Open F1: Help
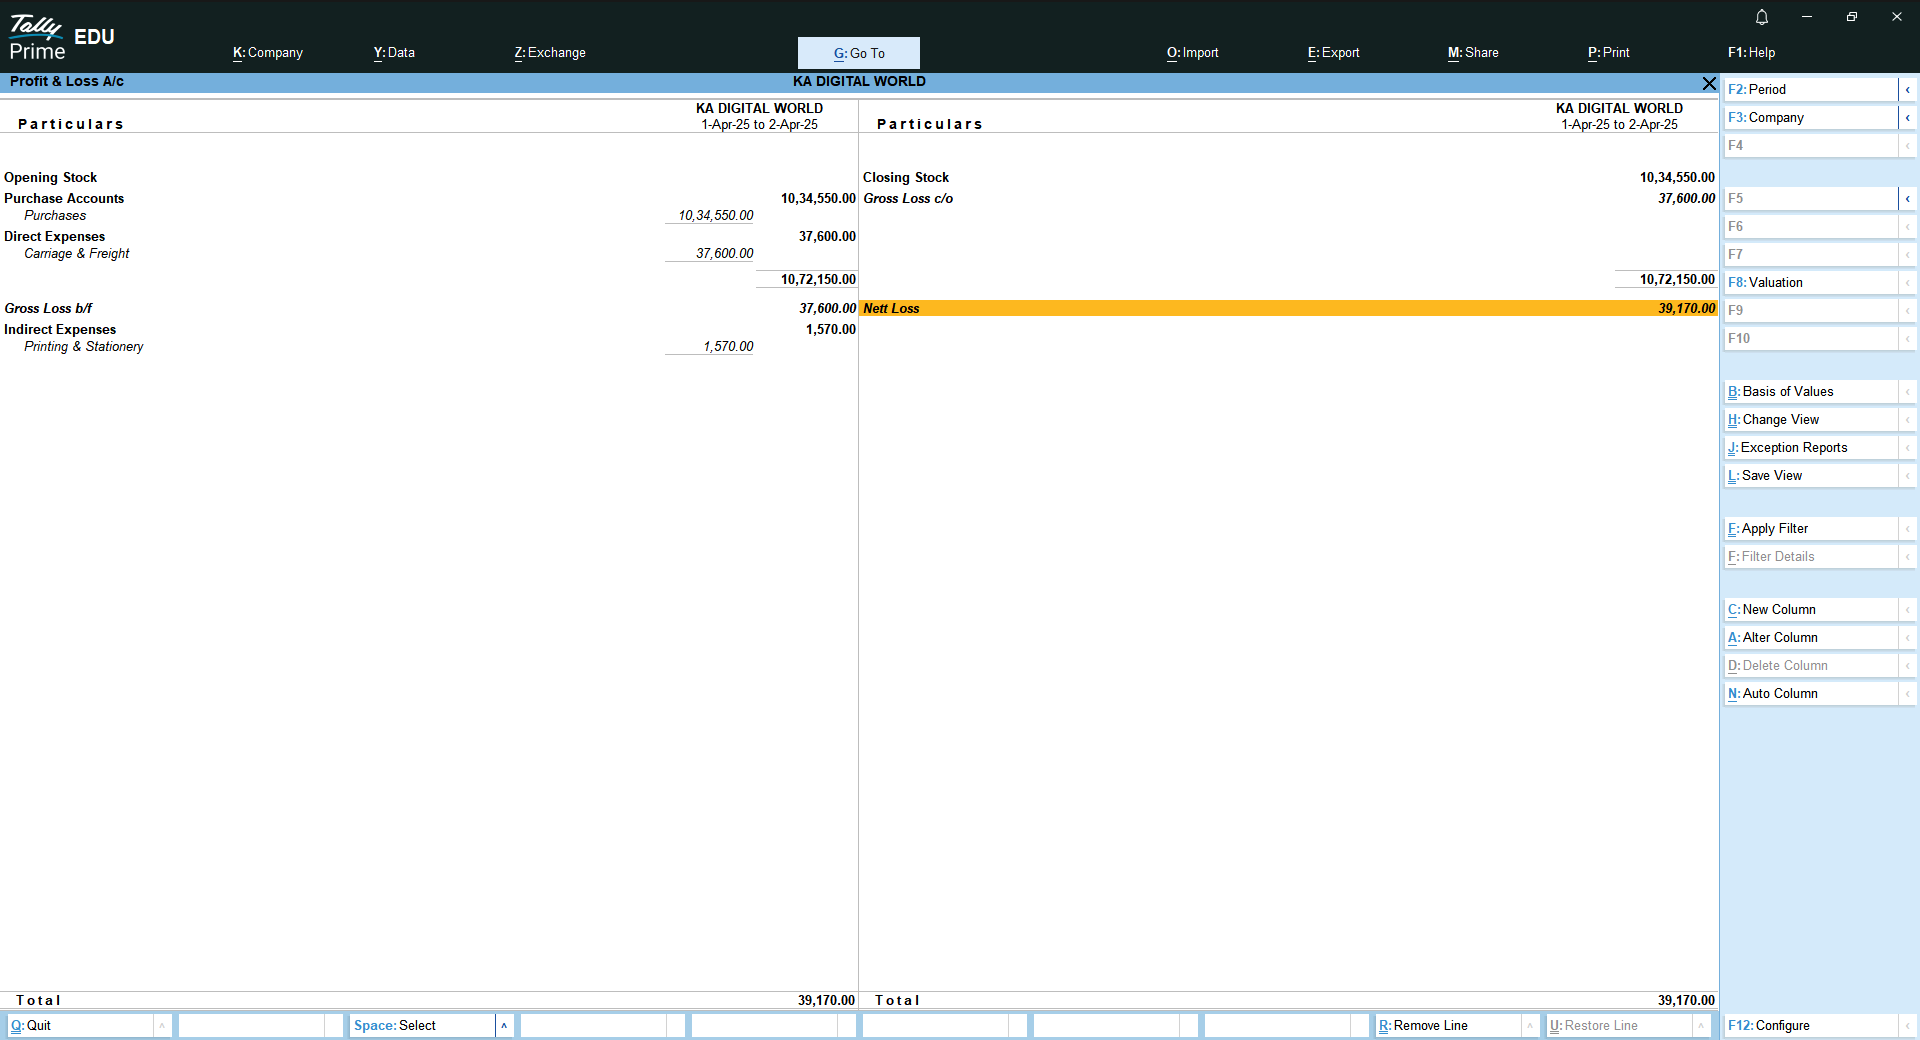Screen dimensions: 1920x1040 point(1751,53)
